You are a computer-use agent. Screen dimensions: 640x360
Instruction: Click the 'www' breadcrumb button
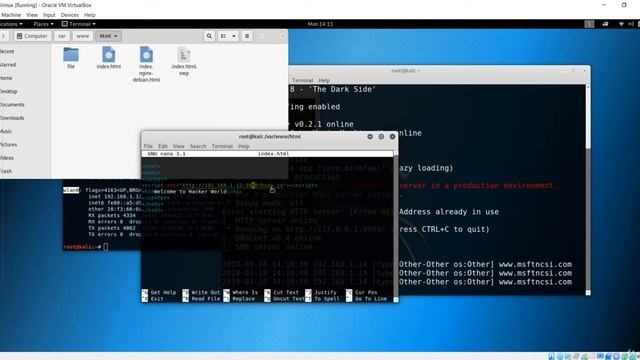(82, 36)
